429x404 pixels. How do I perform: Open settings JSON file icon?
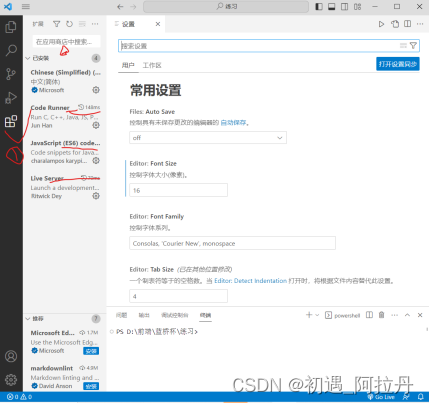[x=395, y=24]
